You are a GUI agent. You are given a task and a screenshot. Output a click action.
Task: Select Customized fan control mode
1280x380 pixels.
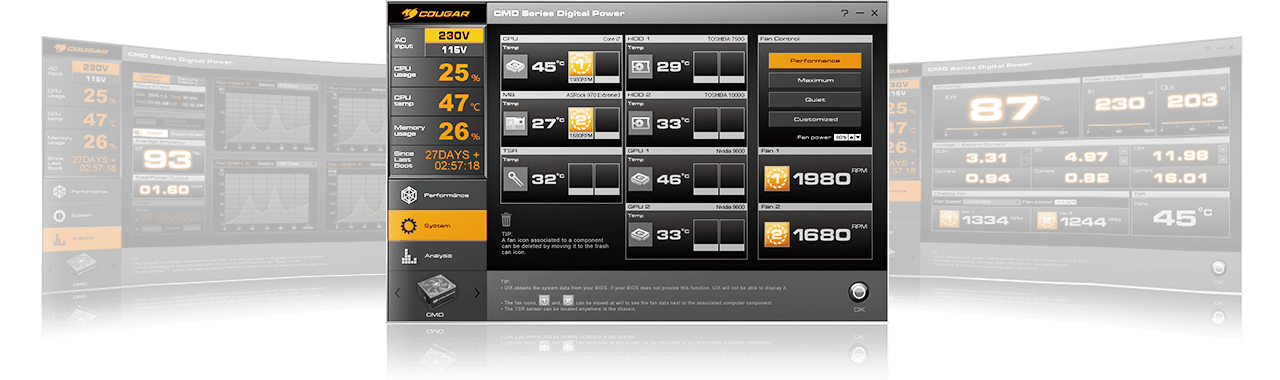tap(815, 119)
